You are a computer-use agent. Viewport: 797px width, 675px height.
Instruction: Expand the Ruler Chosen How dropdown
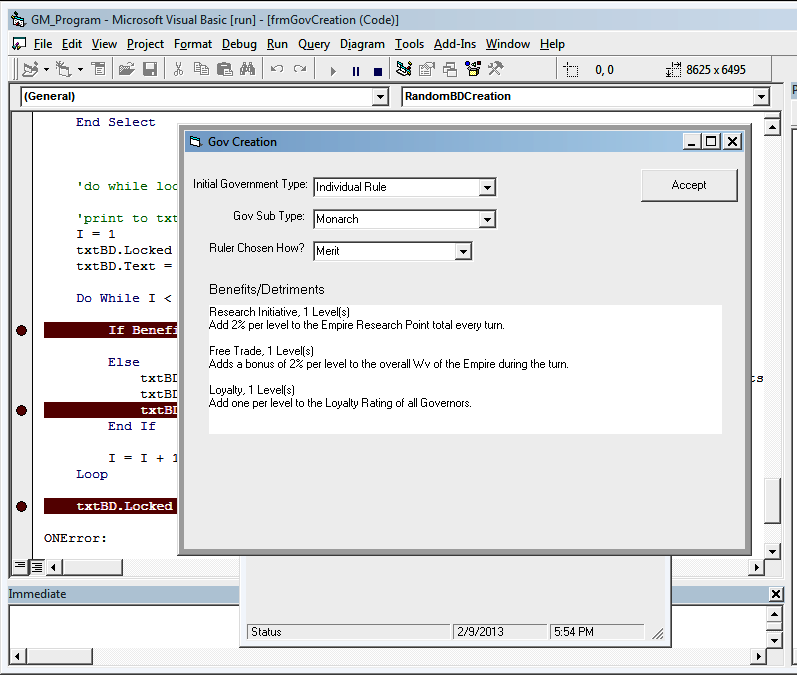point(462,251)
